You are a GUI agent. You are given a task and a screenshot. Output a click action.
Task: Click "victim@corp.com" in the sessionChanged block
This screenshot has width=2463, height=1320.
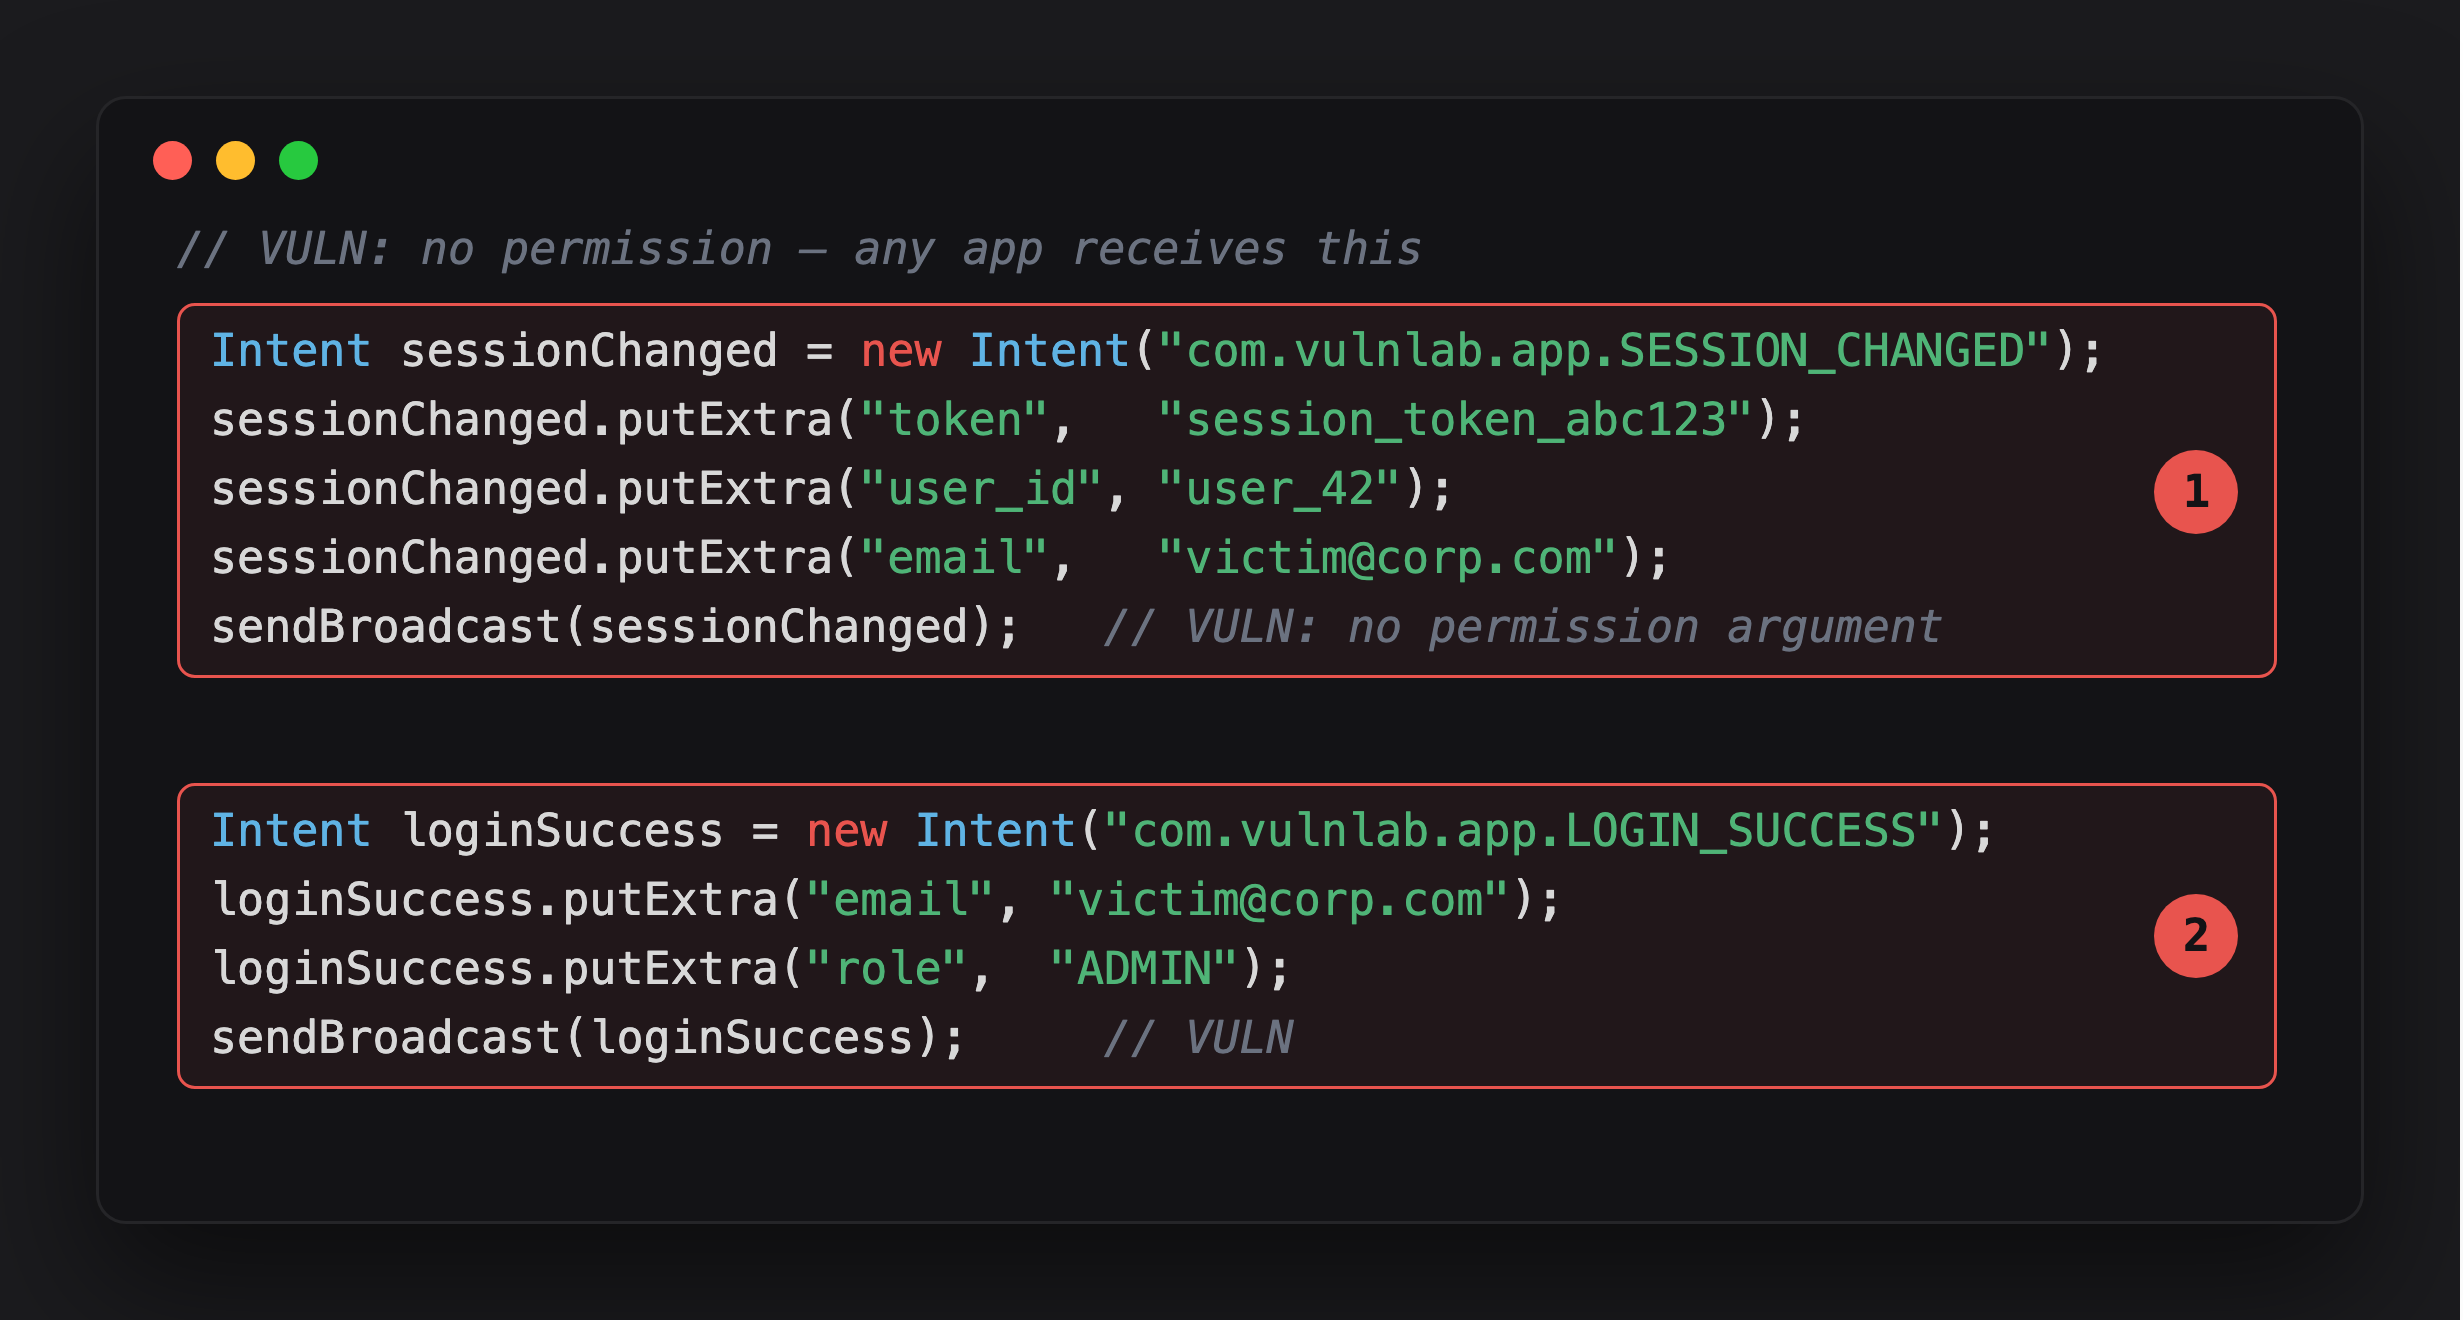[x=1387, y=558]
